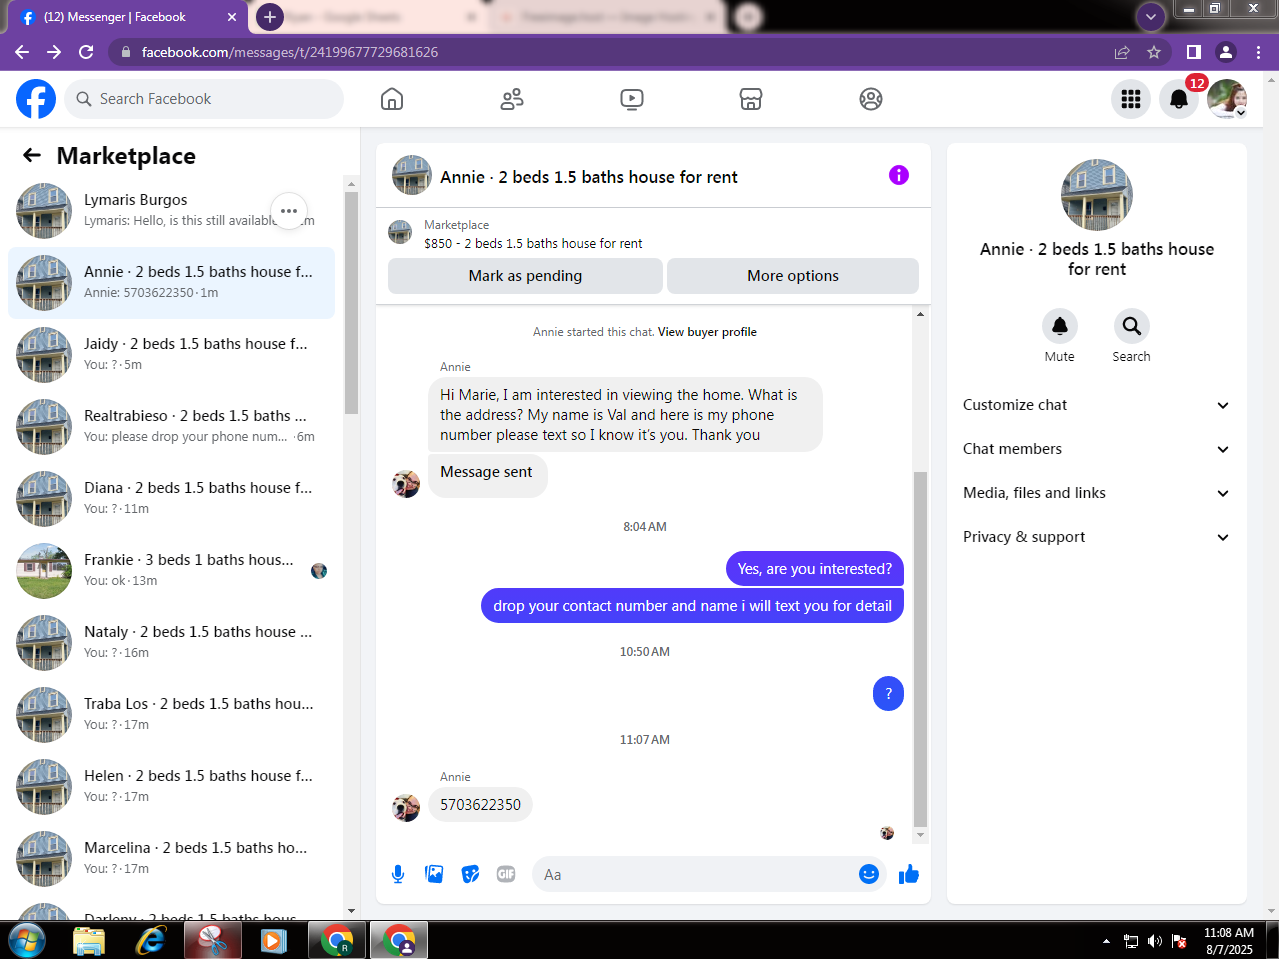The height and width of the screenshot is (959, 1279).
Task: Open the Windows Start button
Action: (26, 940)
